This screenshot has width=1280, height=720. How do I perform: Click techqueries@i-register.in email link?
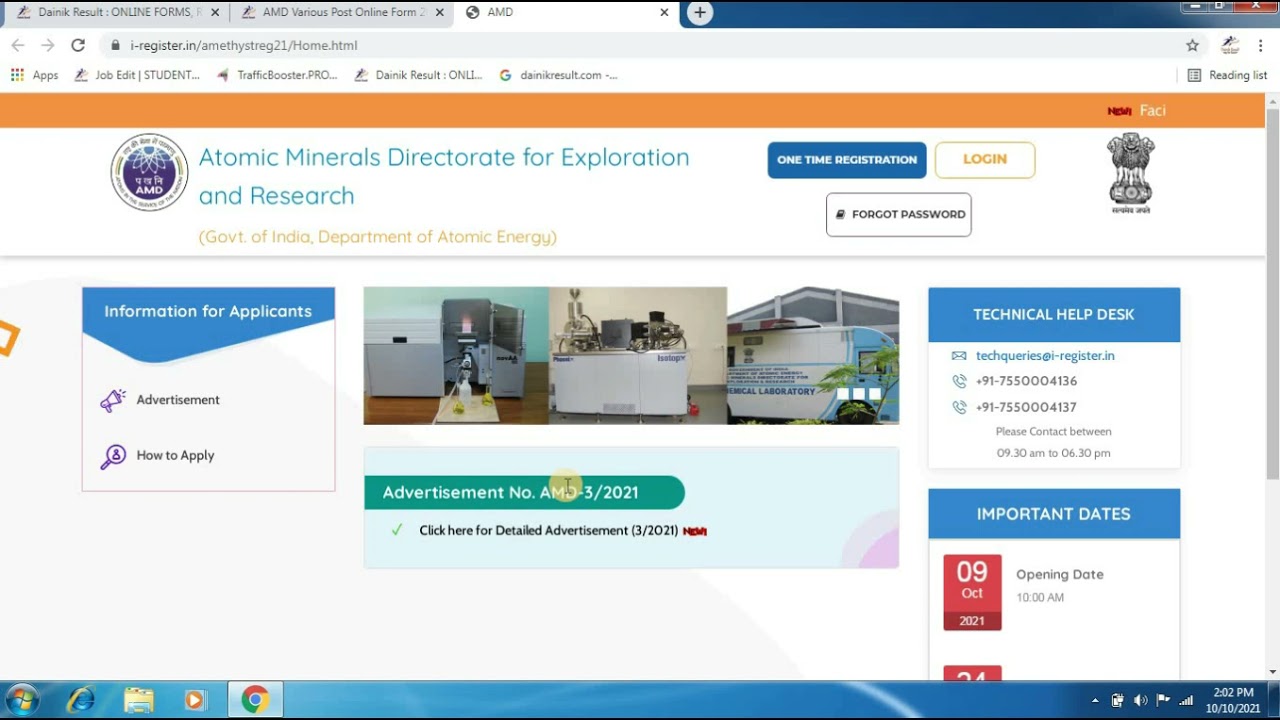1045,356
